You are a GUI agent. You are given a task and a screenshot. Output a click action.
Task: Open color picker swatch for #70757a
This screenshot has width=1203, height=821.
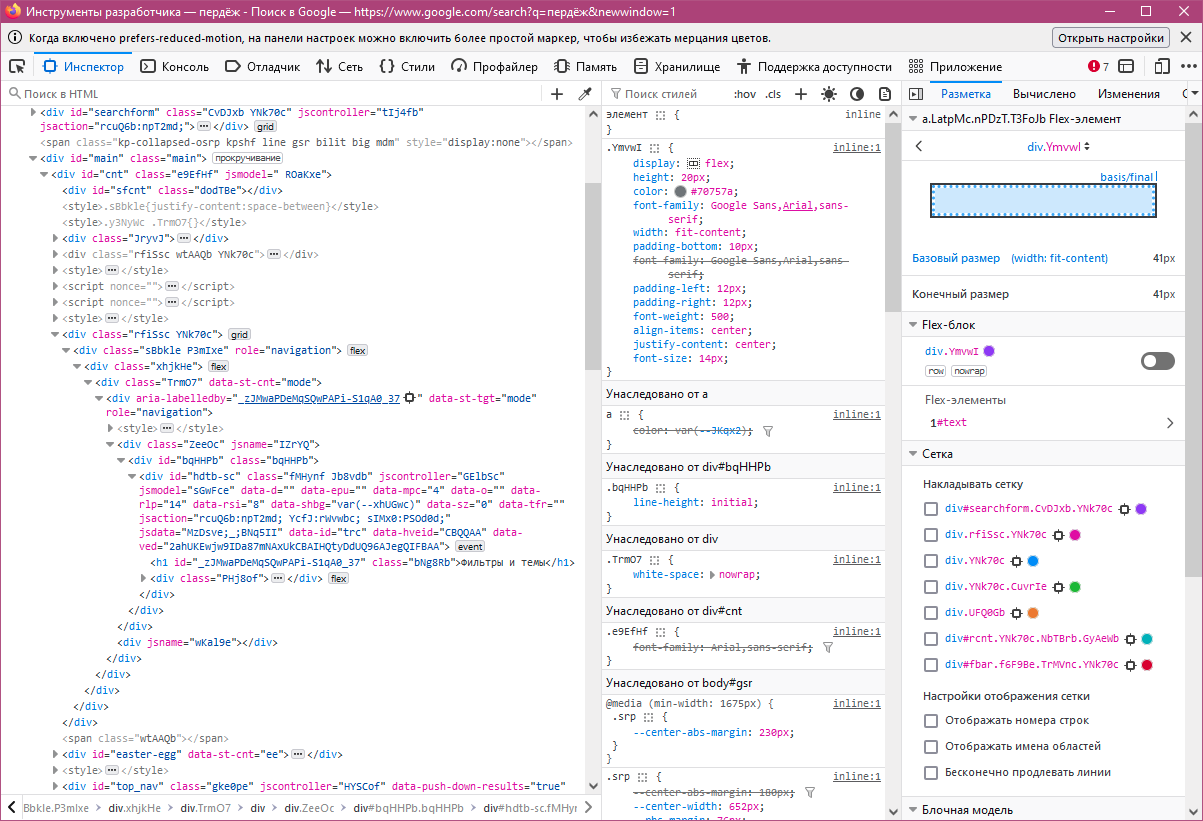(680, 191)
